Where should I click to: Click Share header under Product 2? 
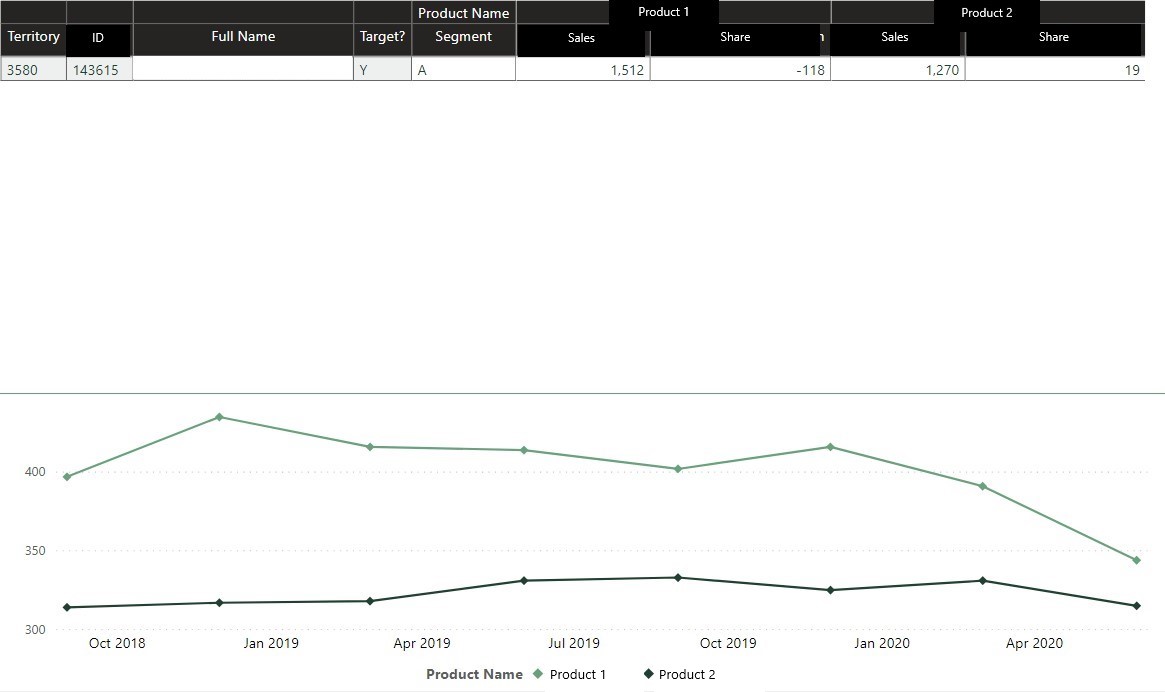coord(1054,37)
